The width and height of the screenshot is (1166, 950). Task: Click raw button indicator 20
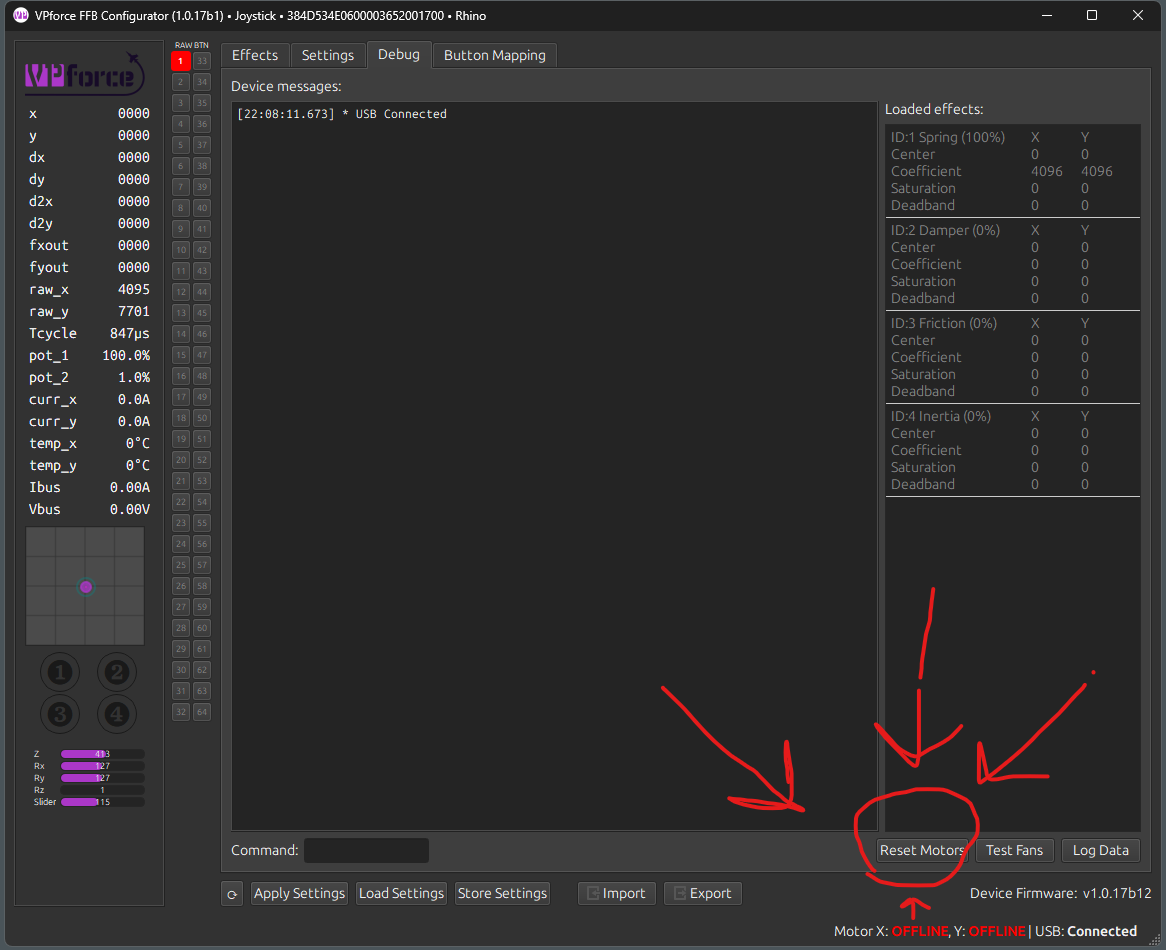(x=181, y=460)
